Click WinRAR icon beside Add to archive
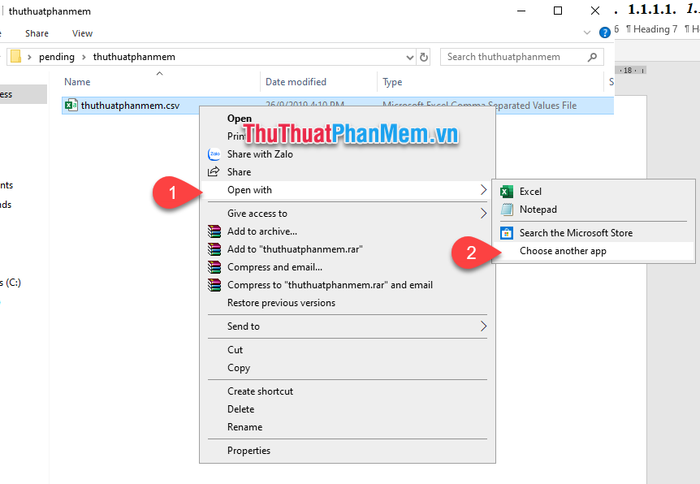Image resolution: width=700 pixels, height=484 pixels. 213,232
